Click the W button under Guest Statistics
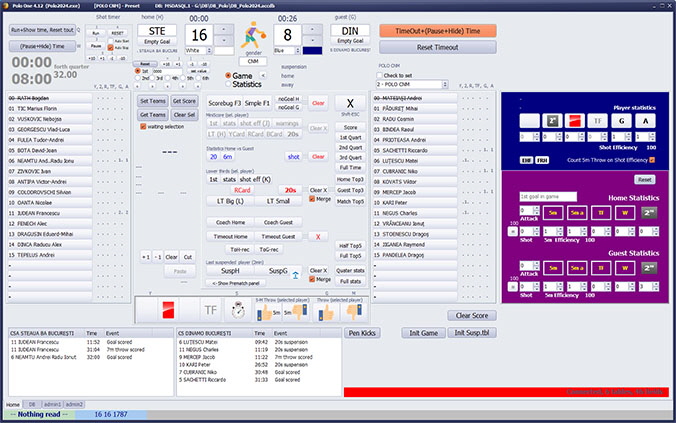Image resolution: width=676 pixels, height=423 pixels. (625, 268)
